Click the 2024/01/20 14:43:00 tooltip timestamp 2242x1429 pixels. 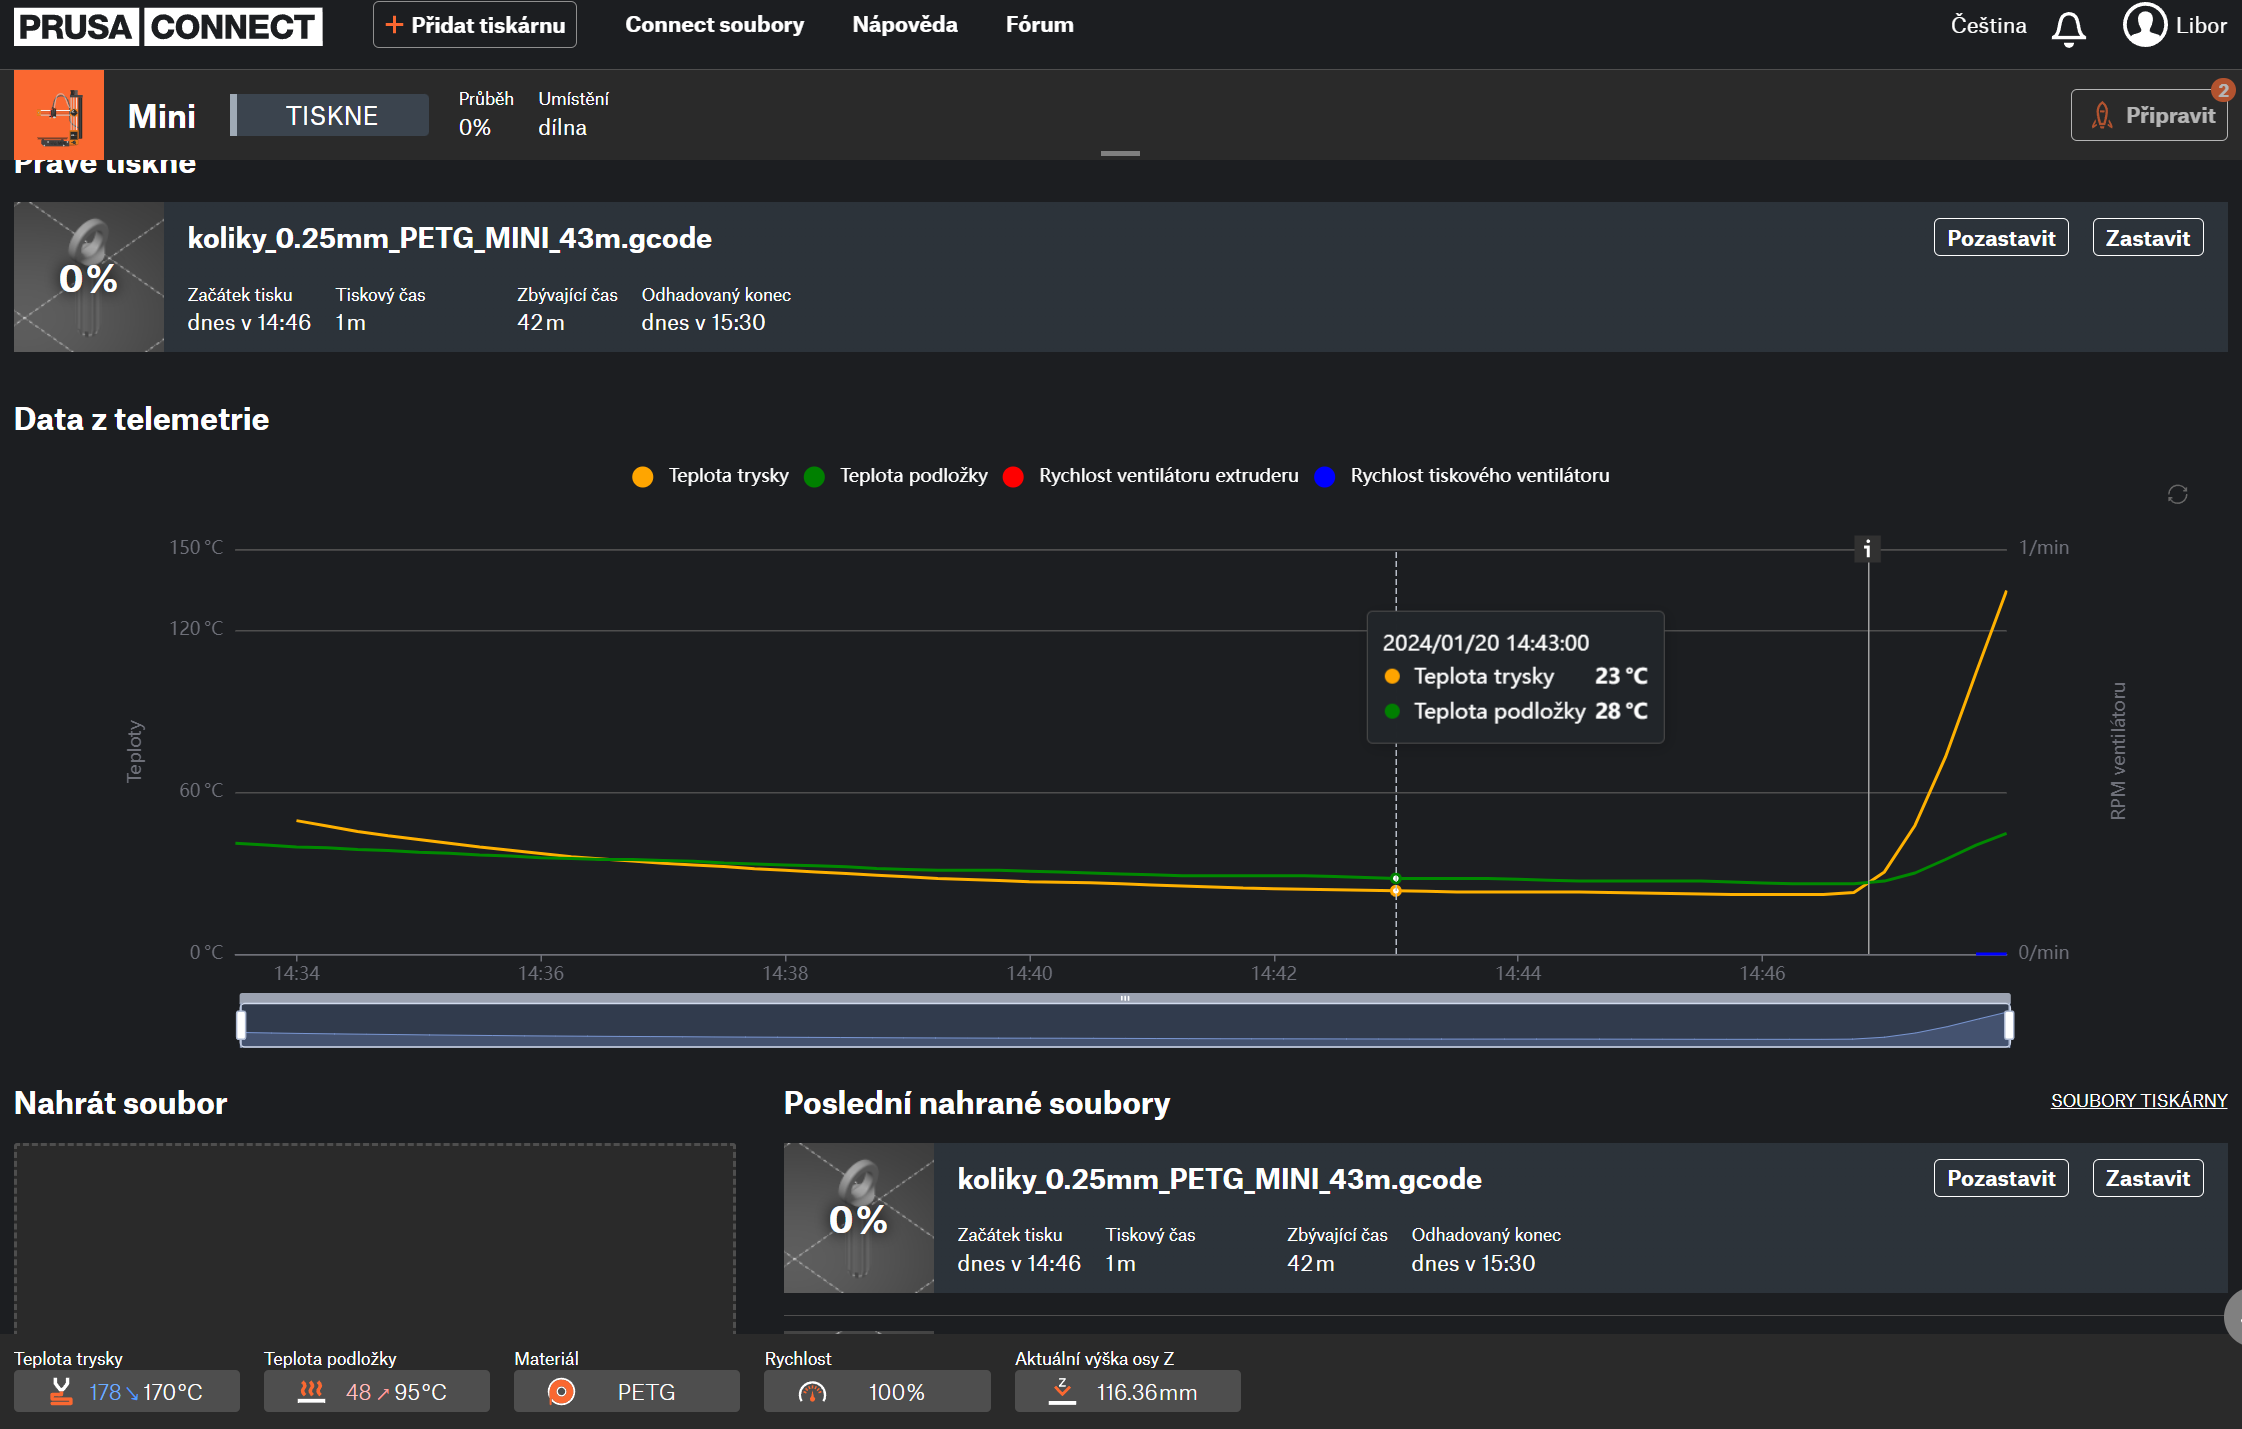tap(1486, 643)
